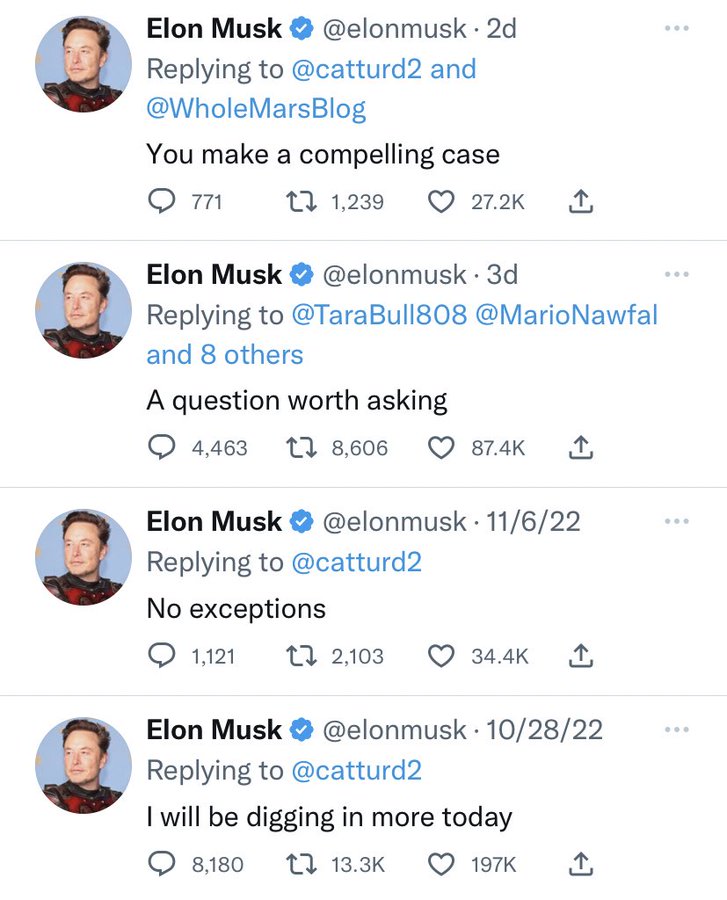Open more options for the 11/6/22 tweet
This screenshot has width=727, height=900.
click(x=677, y=521)
